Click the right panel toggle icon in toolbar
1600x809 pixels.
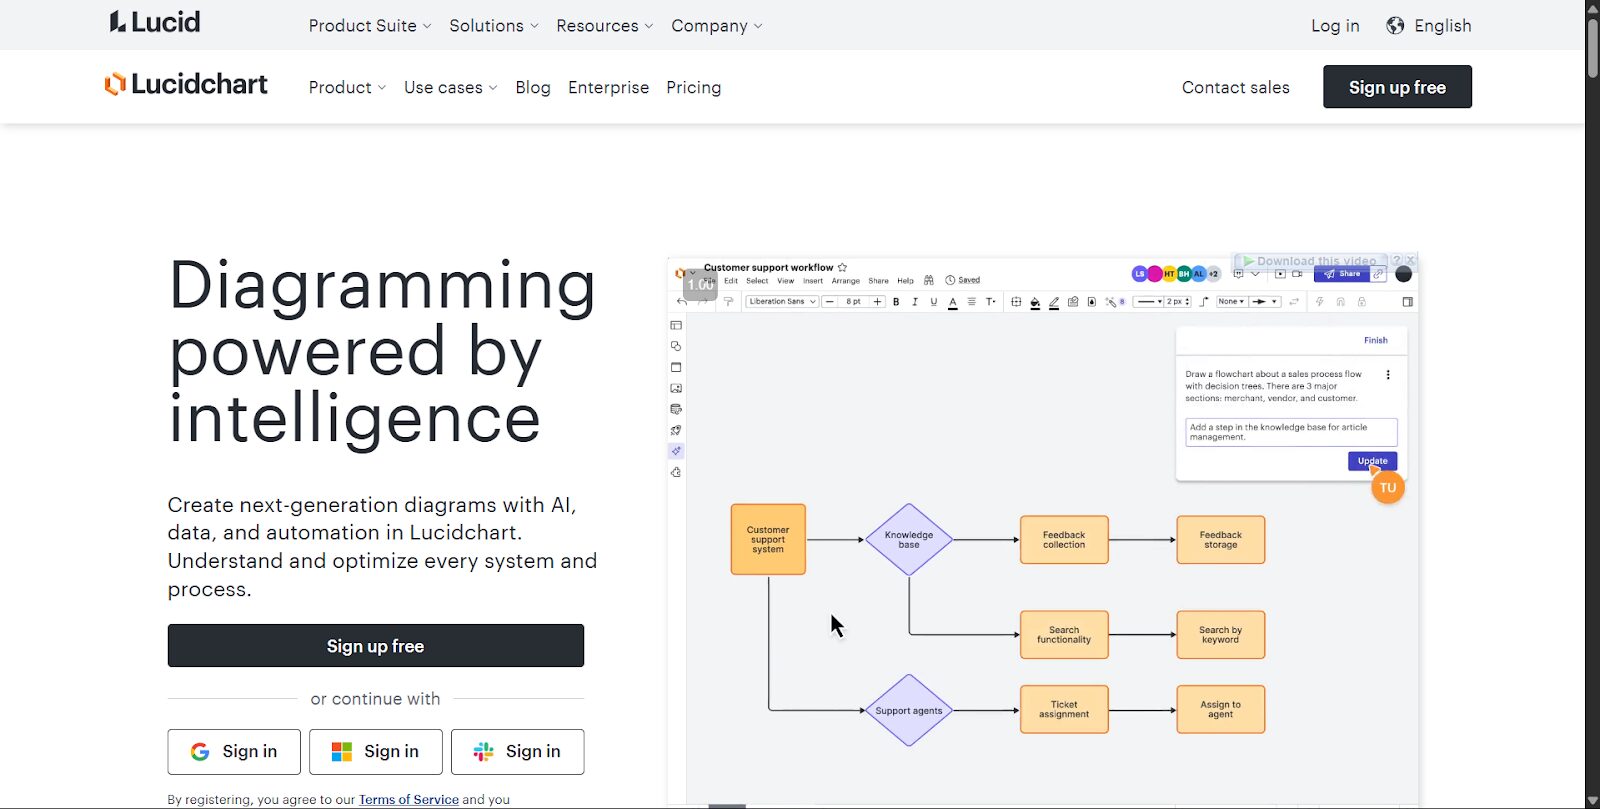point(1408,302)
